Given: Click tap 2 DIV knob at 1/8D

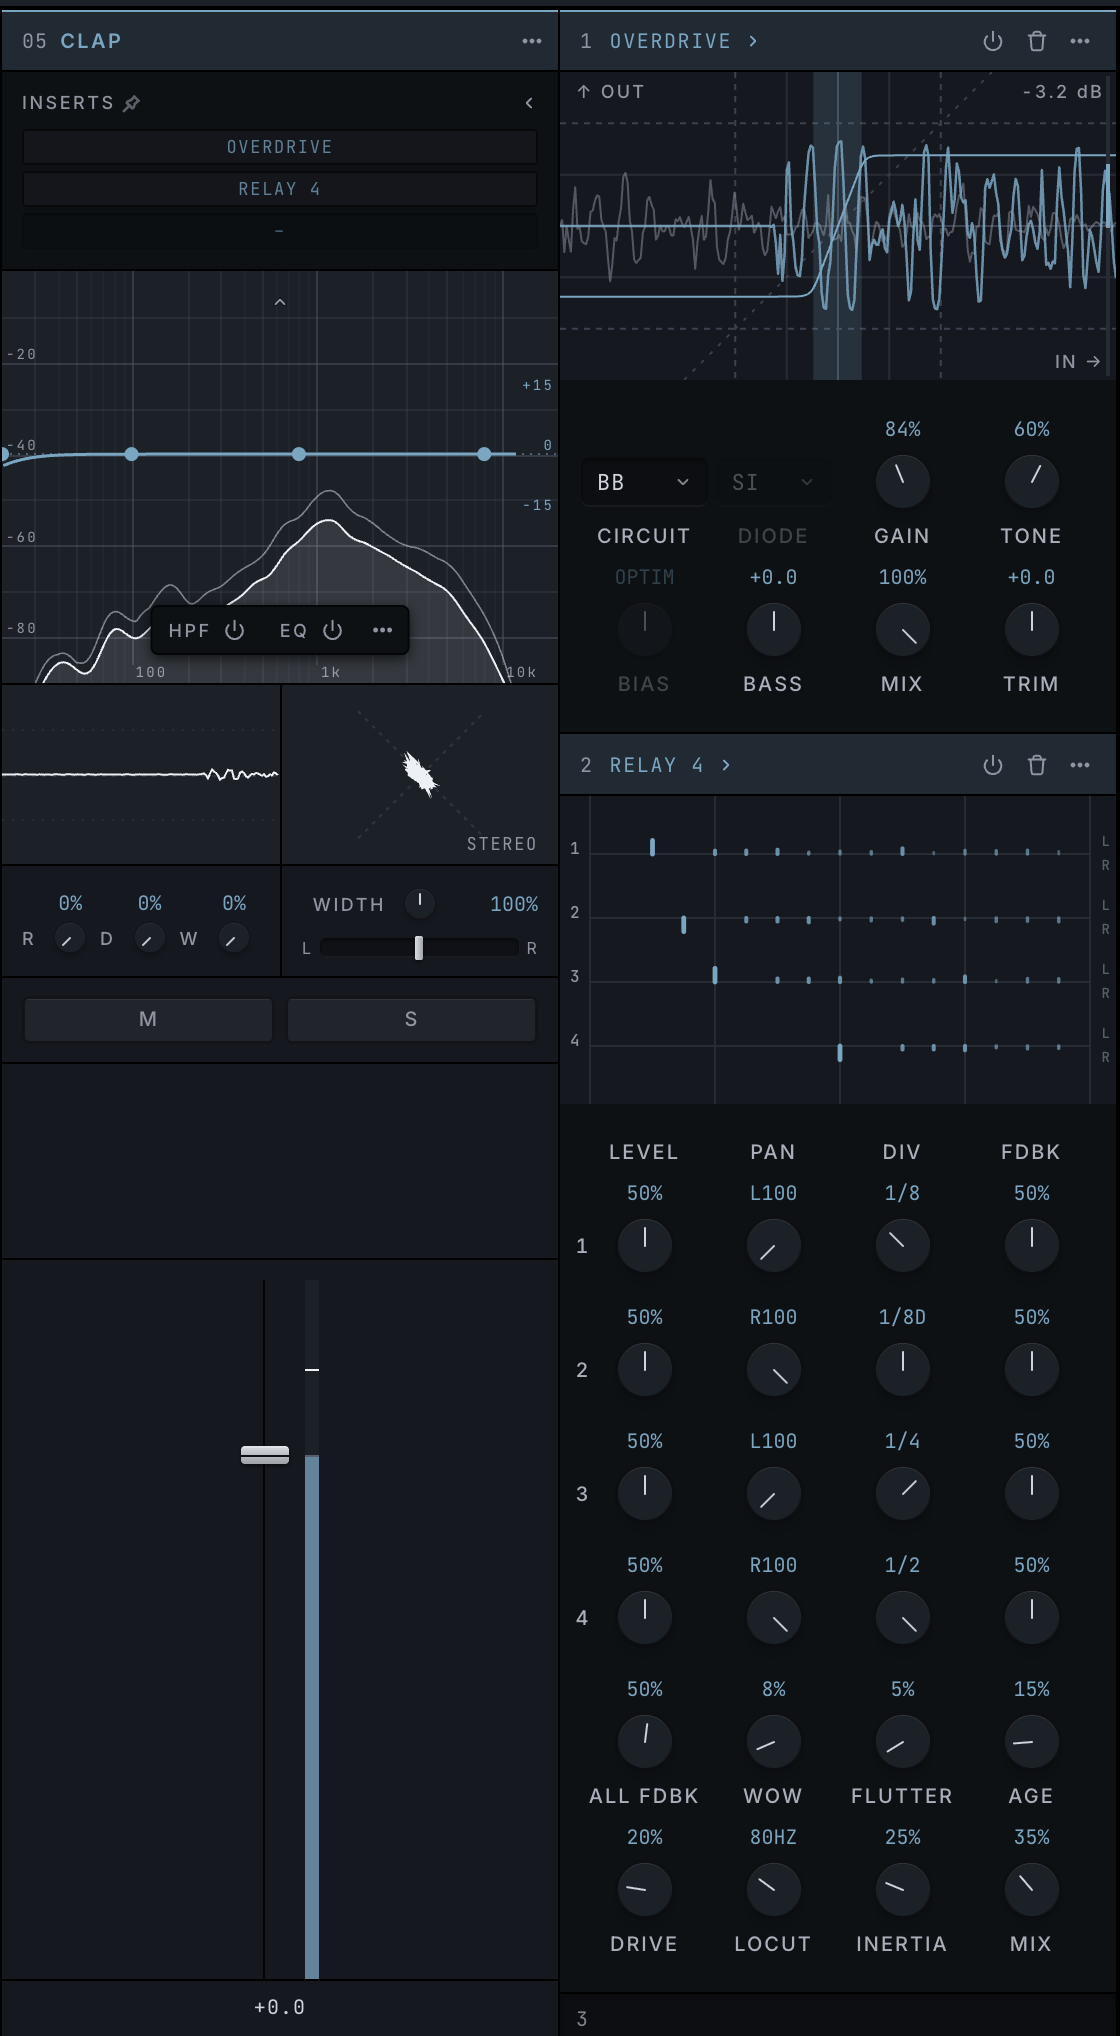Looking at the screenshot, I should click(x=902, y=1369).
